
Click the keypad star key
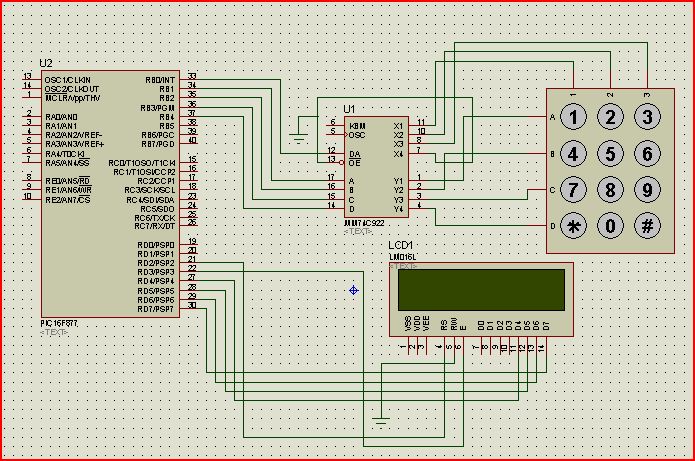pyautogui.click(x=573, y=226)
